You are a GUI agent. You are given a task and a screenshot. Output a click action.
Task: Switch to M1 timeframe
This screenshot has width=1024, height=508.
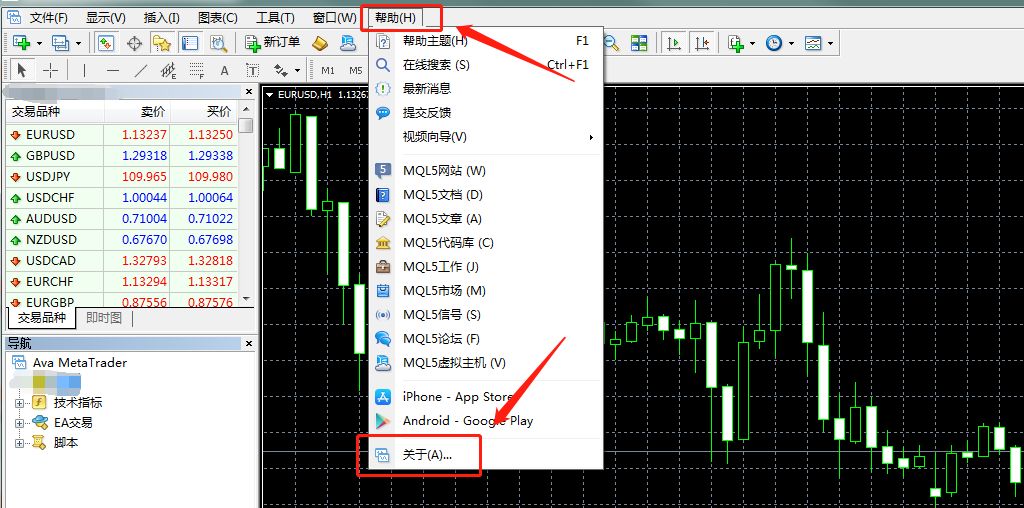tap(328, 70)
